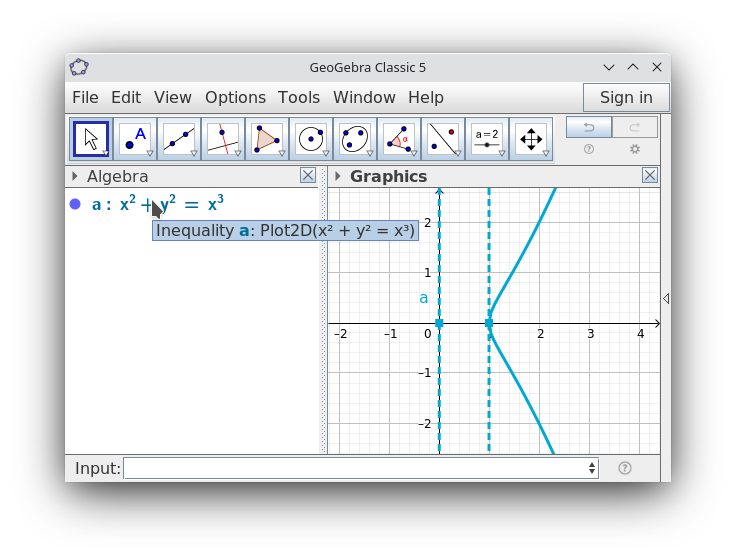736x559 pixels.
Task: Toggle visibility dot of object a
Action: pos(75,204)
